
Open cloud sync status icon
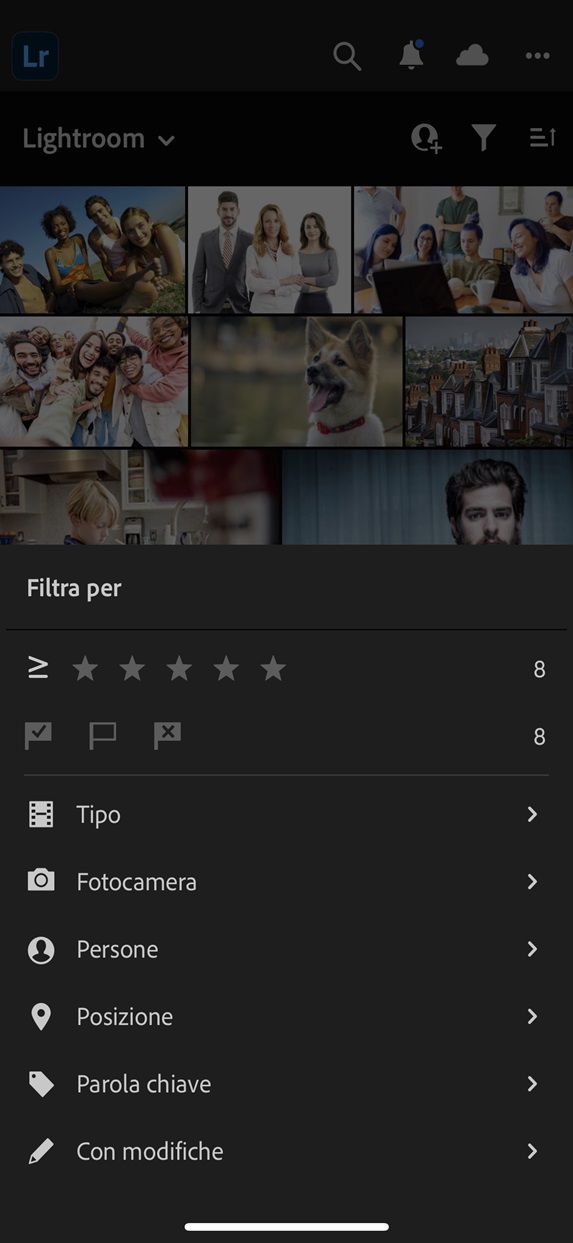point(472,56)
